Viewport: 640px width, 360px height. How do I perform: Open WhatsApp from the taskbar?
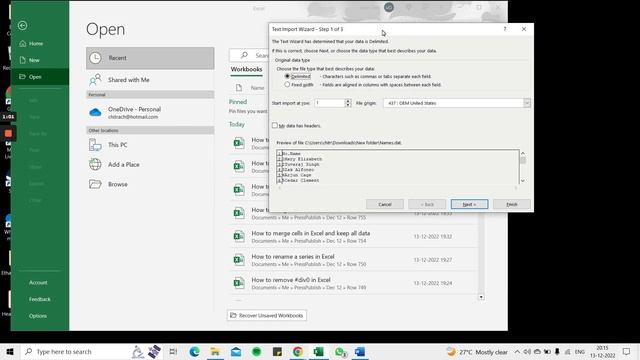tap(340, 352)
